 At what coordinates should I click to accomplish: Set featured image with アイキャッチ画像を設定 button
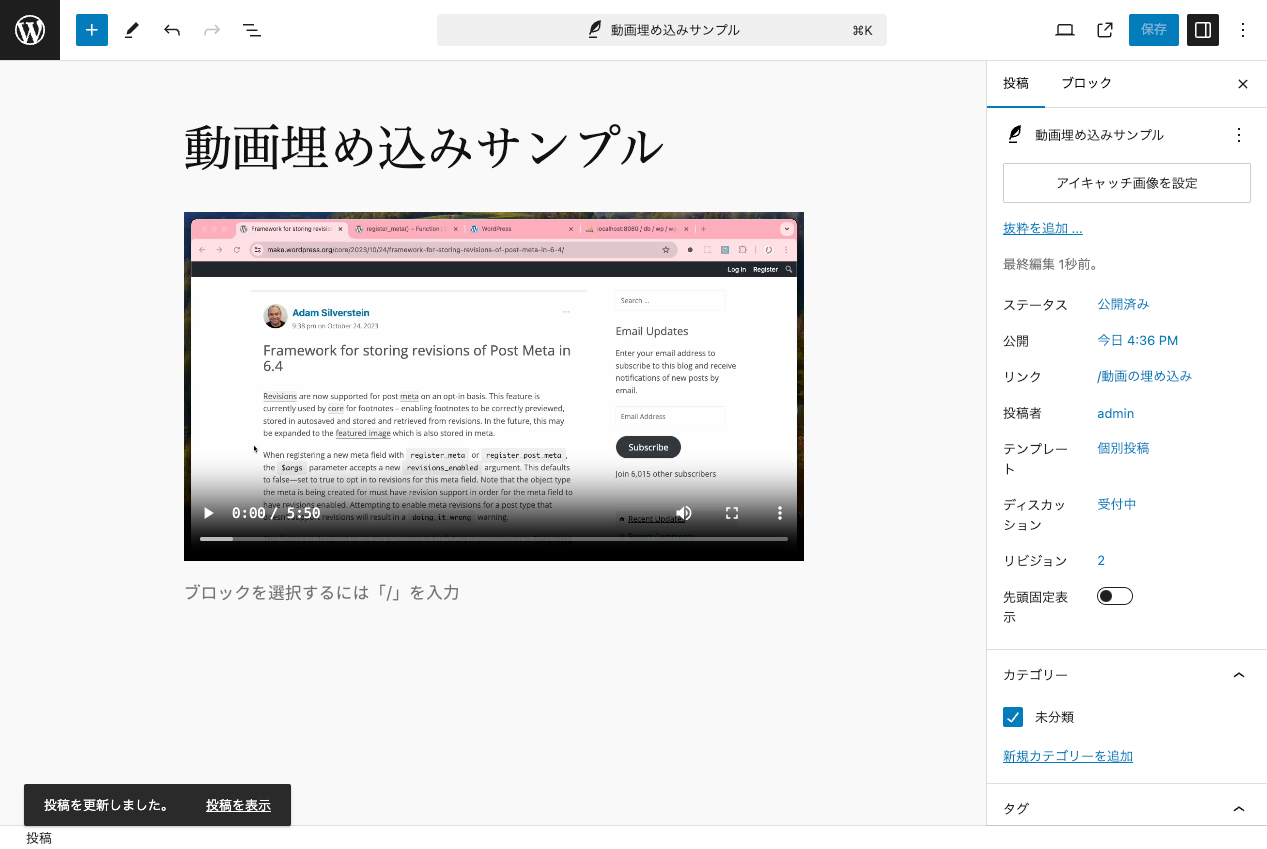[x=1127, y=183]
